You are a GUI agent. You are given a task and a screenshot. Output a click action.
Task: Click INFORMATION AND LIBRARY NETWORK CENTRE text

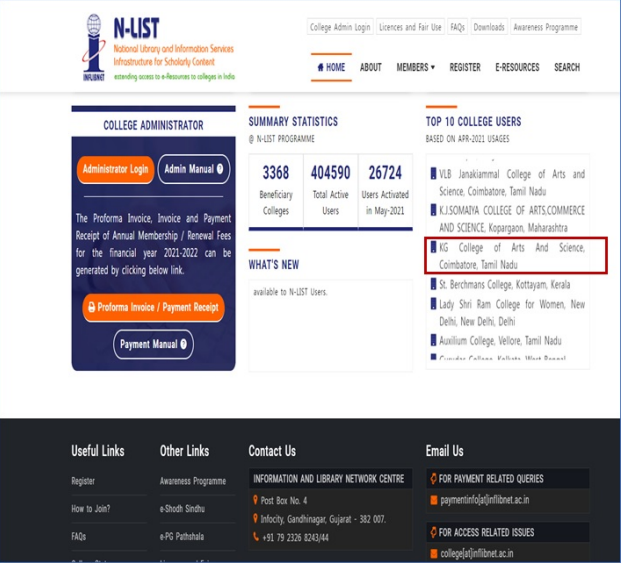click(329, 479)
